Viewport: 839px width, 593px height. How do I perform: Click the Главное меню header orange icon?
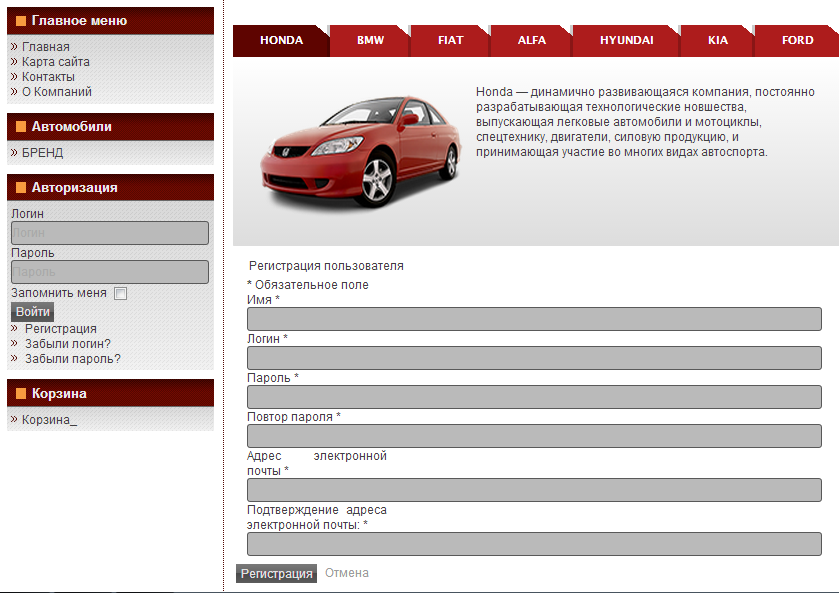(21, 21)
